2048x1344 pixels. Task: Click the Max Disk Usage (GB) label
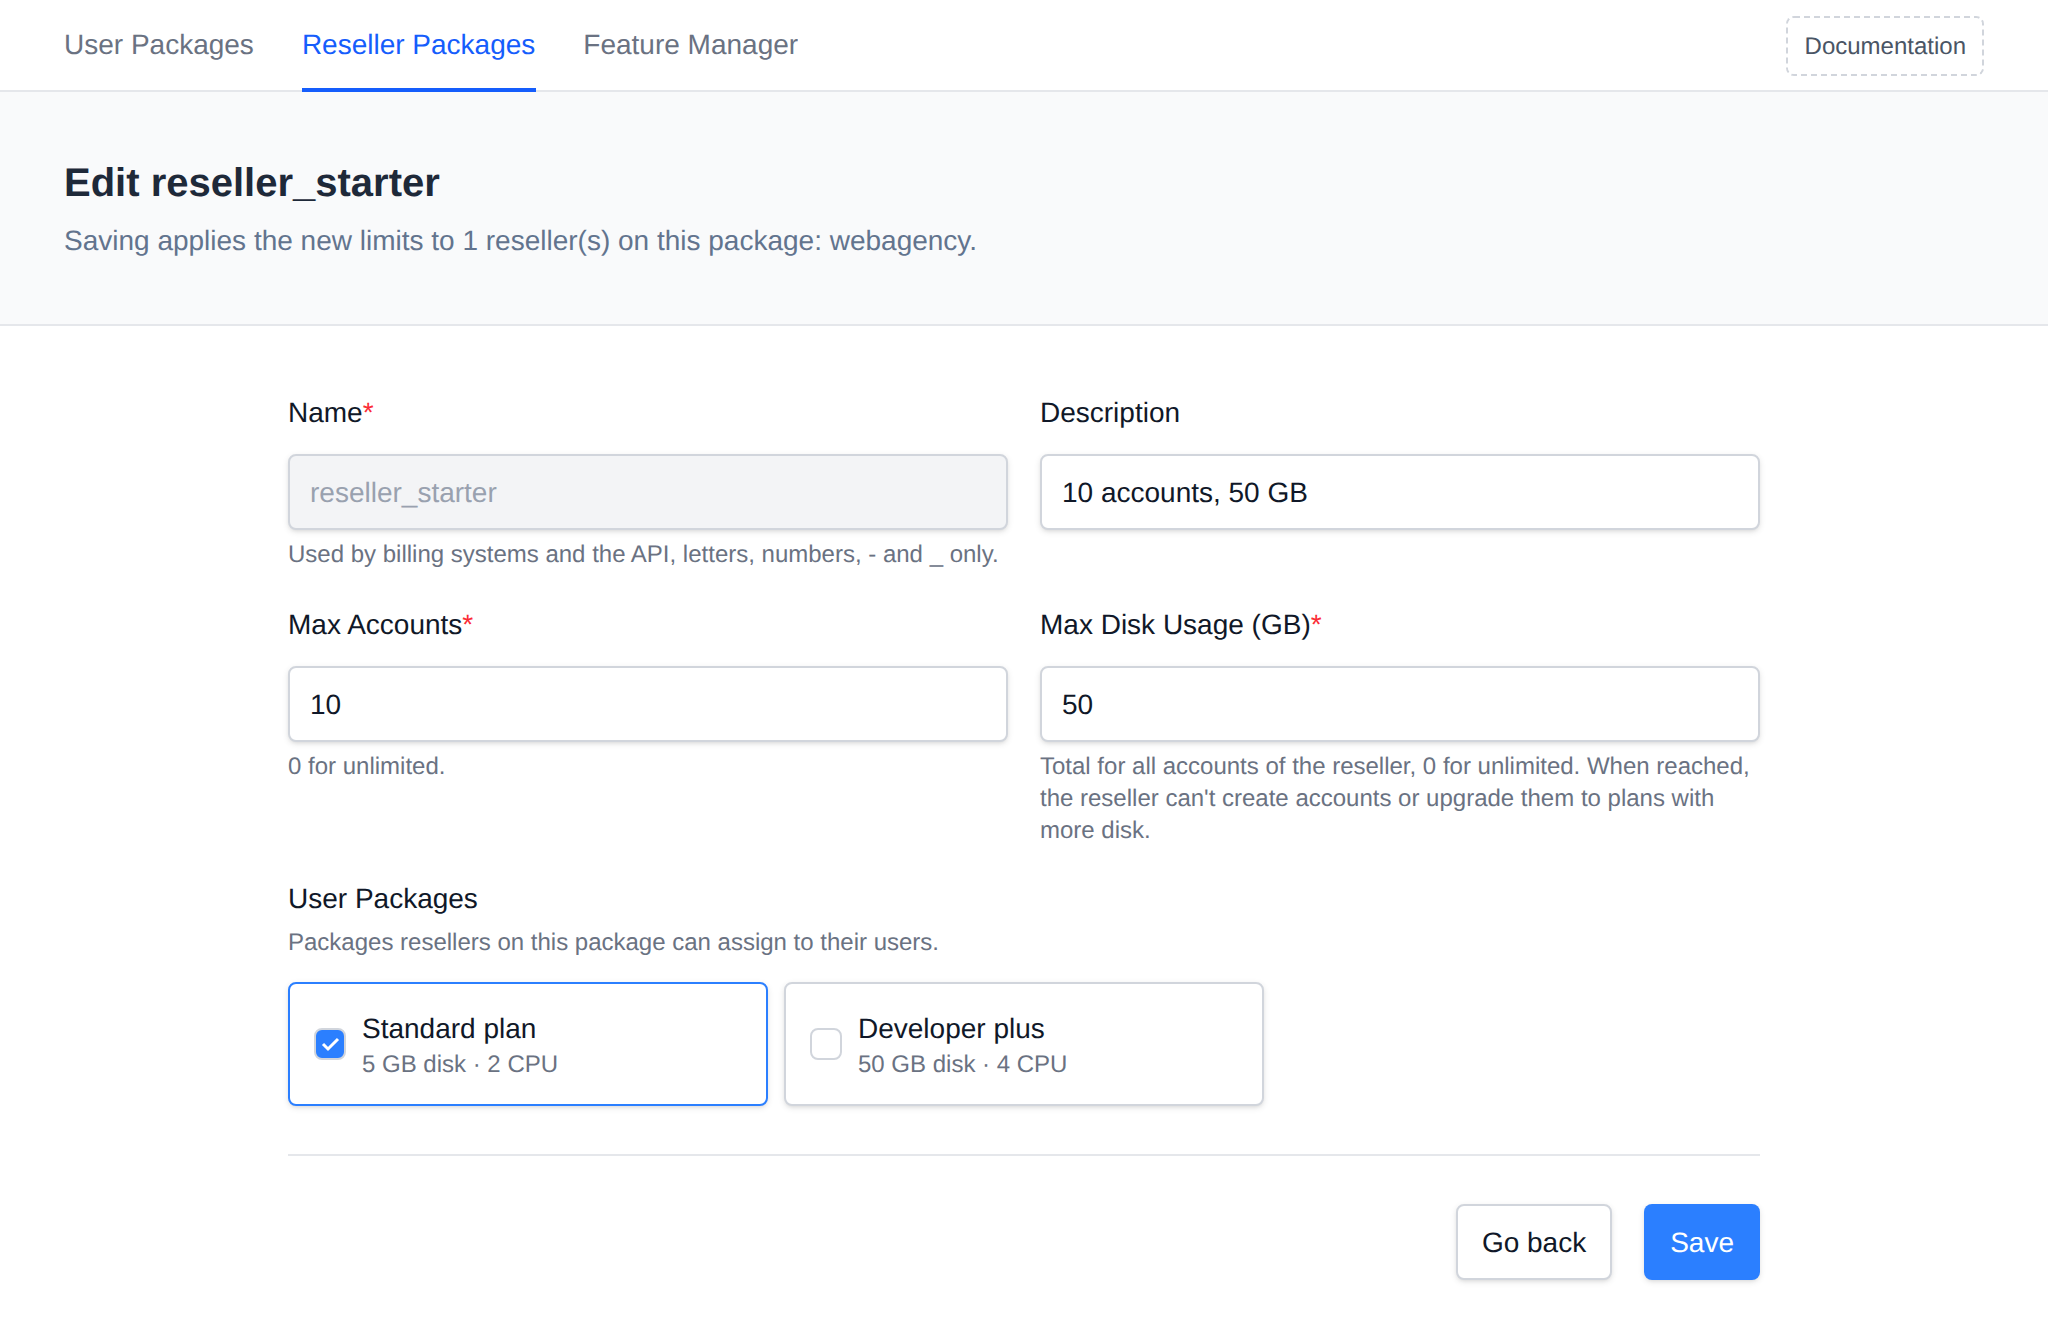(x=1181, y=625)
